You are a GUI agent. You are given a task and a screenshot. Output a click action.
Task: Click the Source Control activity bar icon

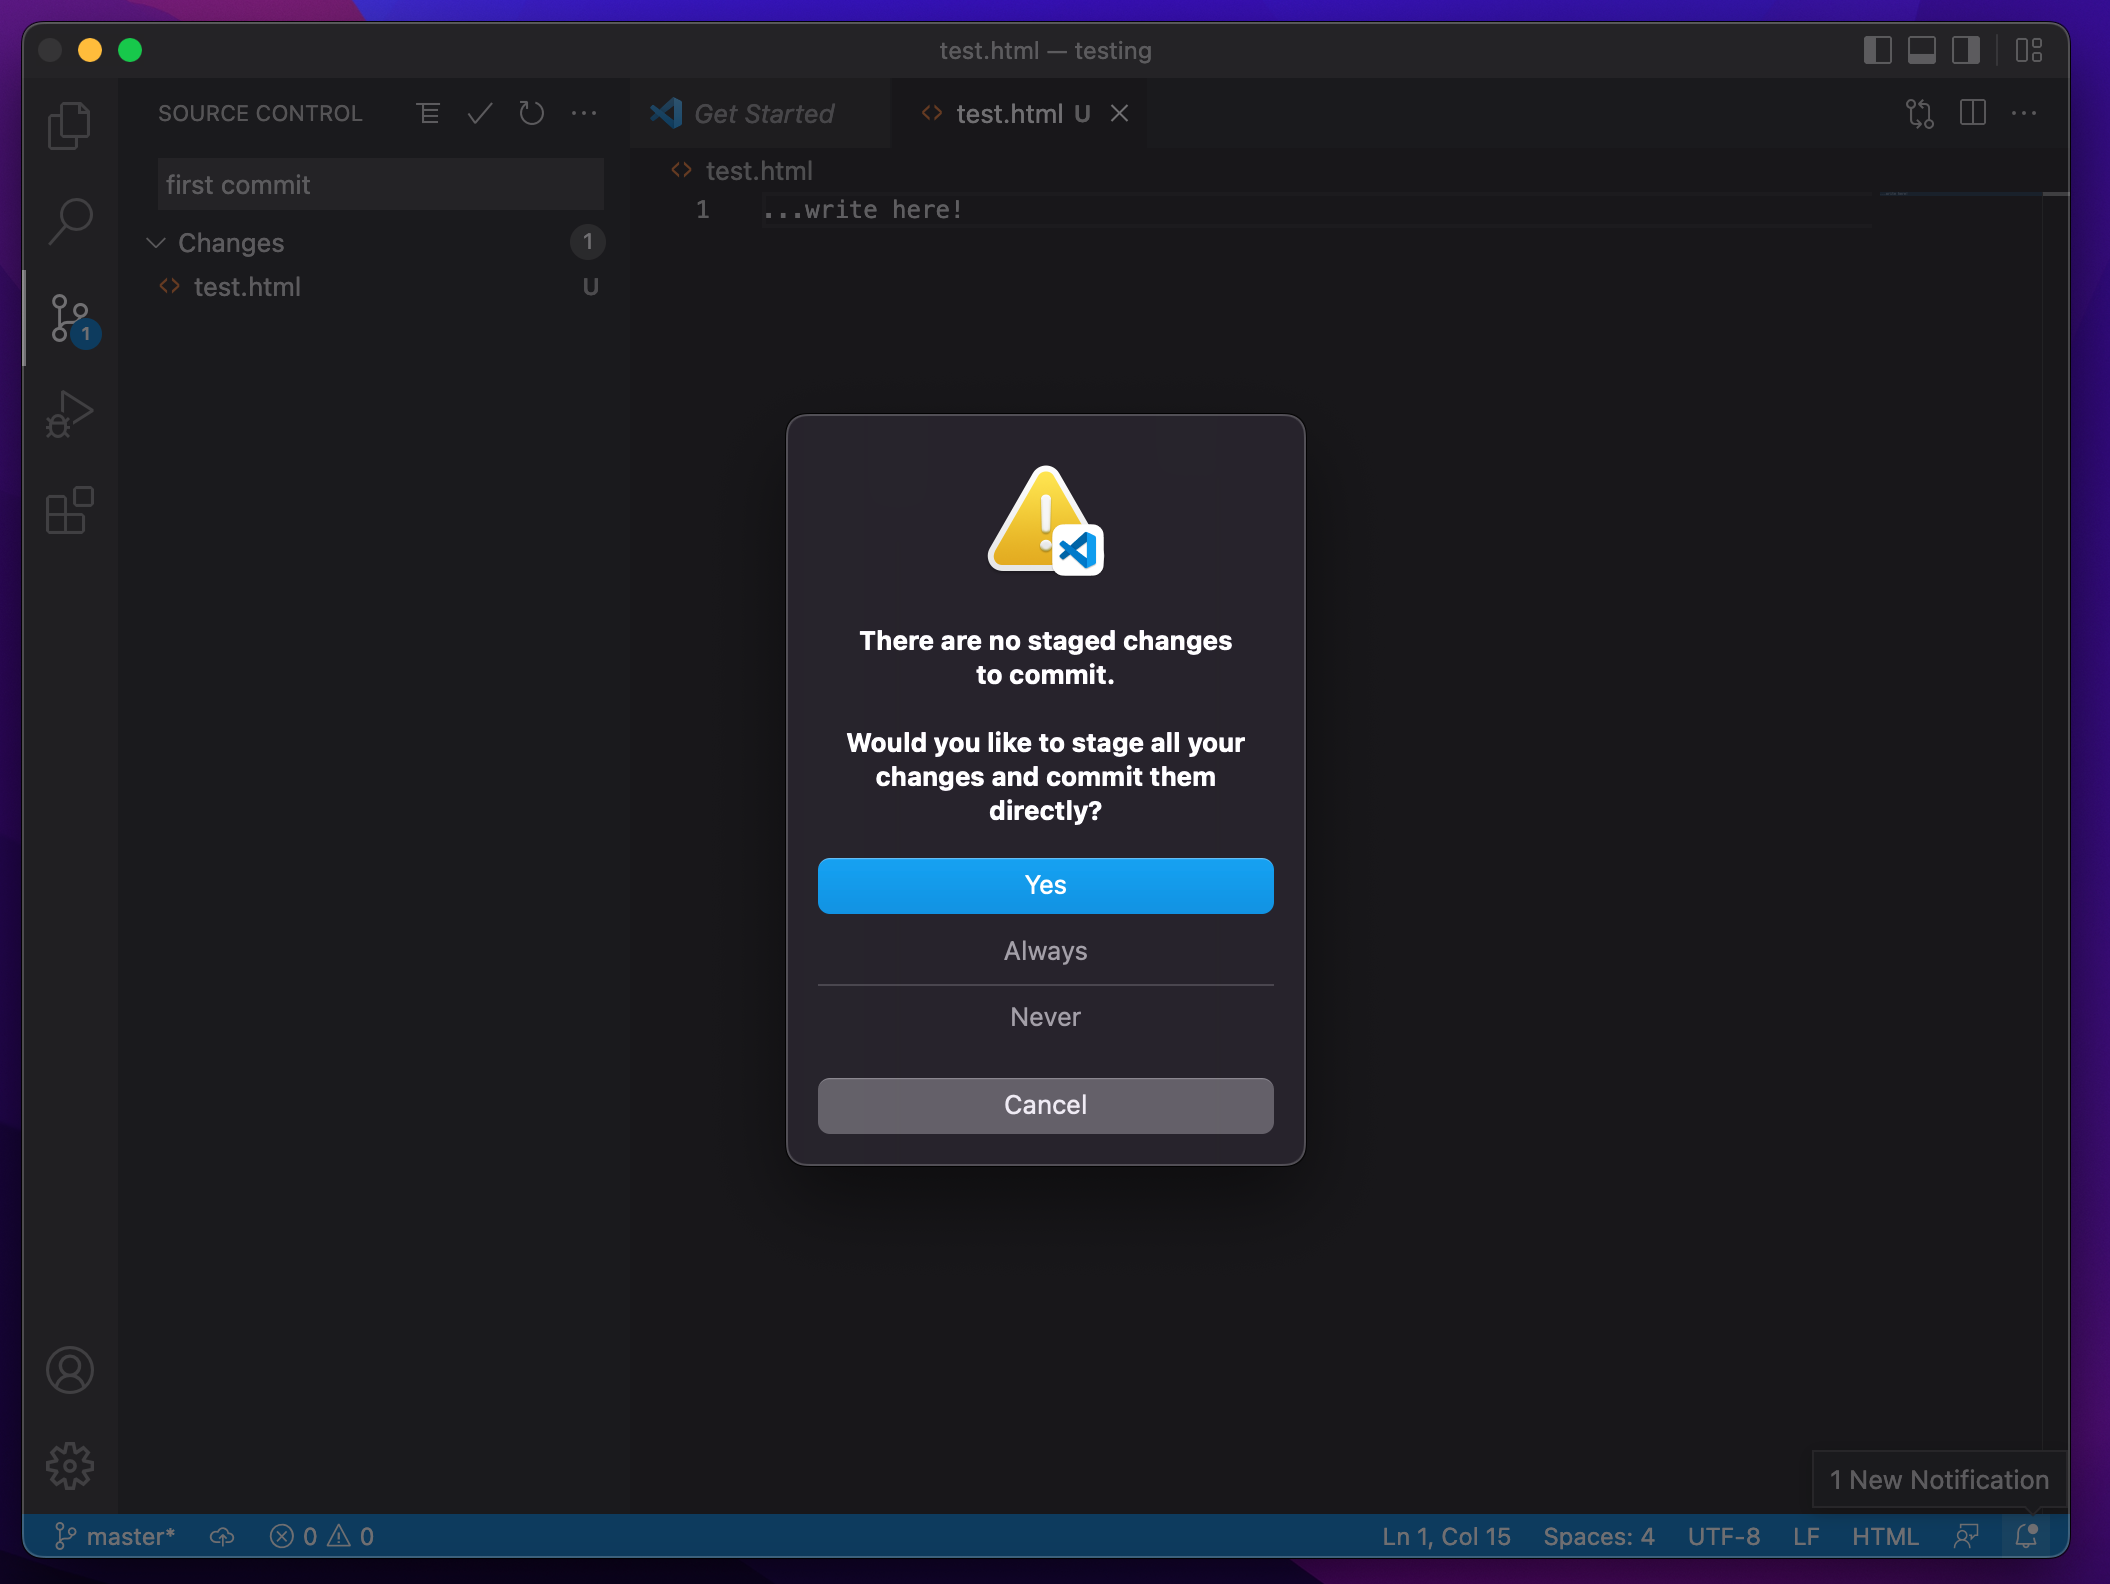tap(69, 318)
